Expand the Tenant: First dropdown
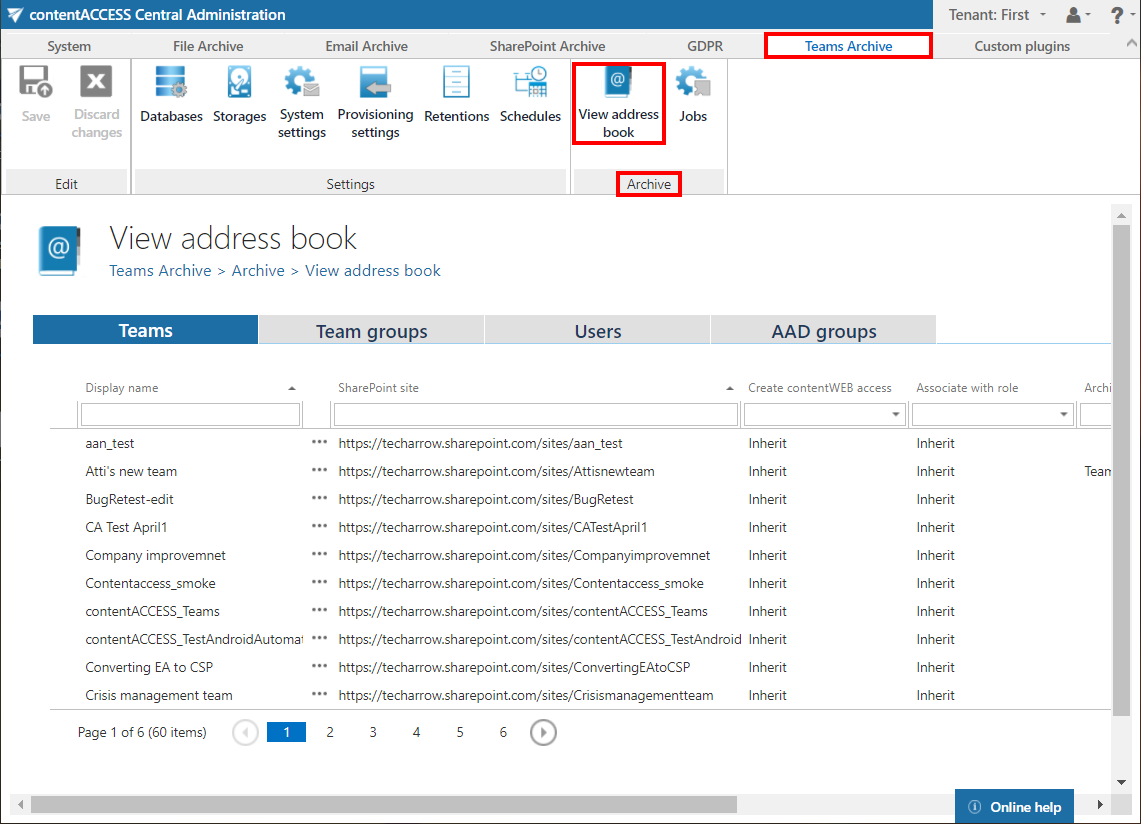 tap(996, 15)
